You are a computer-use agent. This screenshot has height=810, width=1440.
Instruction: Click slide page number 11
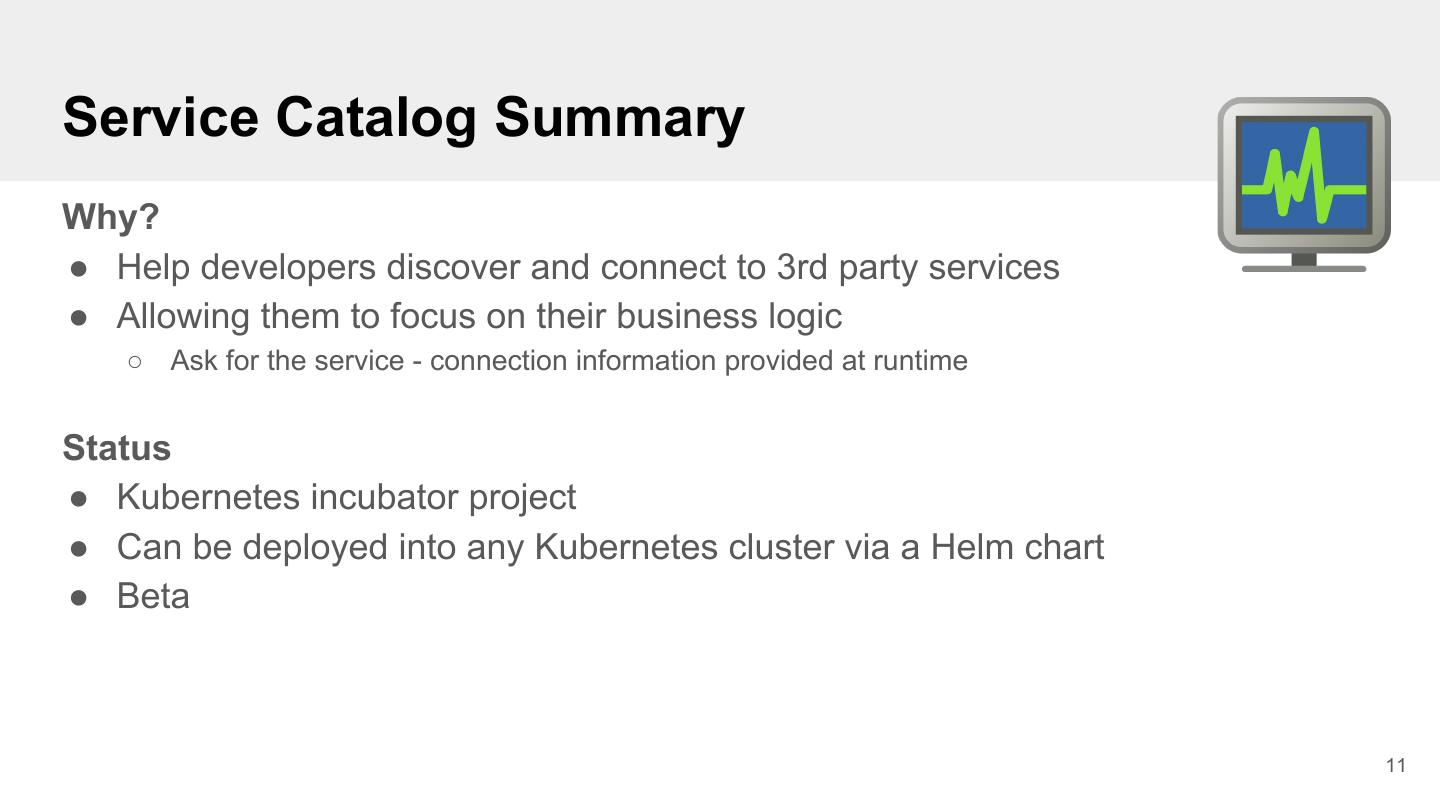[x=1396, y=765]
